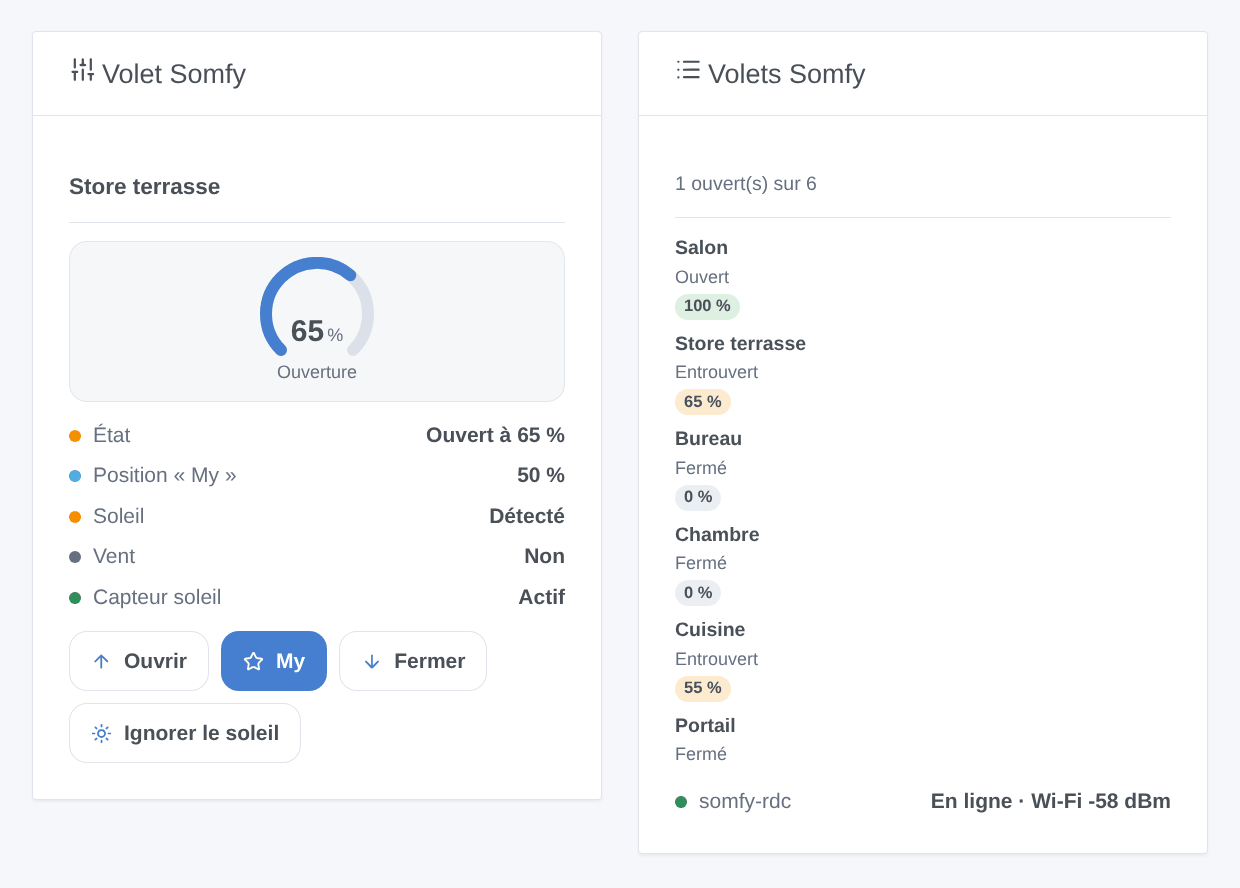Viewport: 1240px width, 888px height.
Task: Click the 'Détecté' sun value
Action: coord(527,516)
